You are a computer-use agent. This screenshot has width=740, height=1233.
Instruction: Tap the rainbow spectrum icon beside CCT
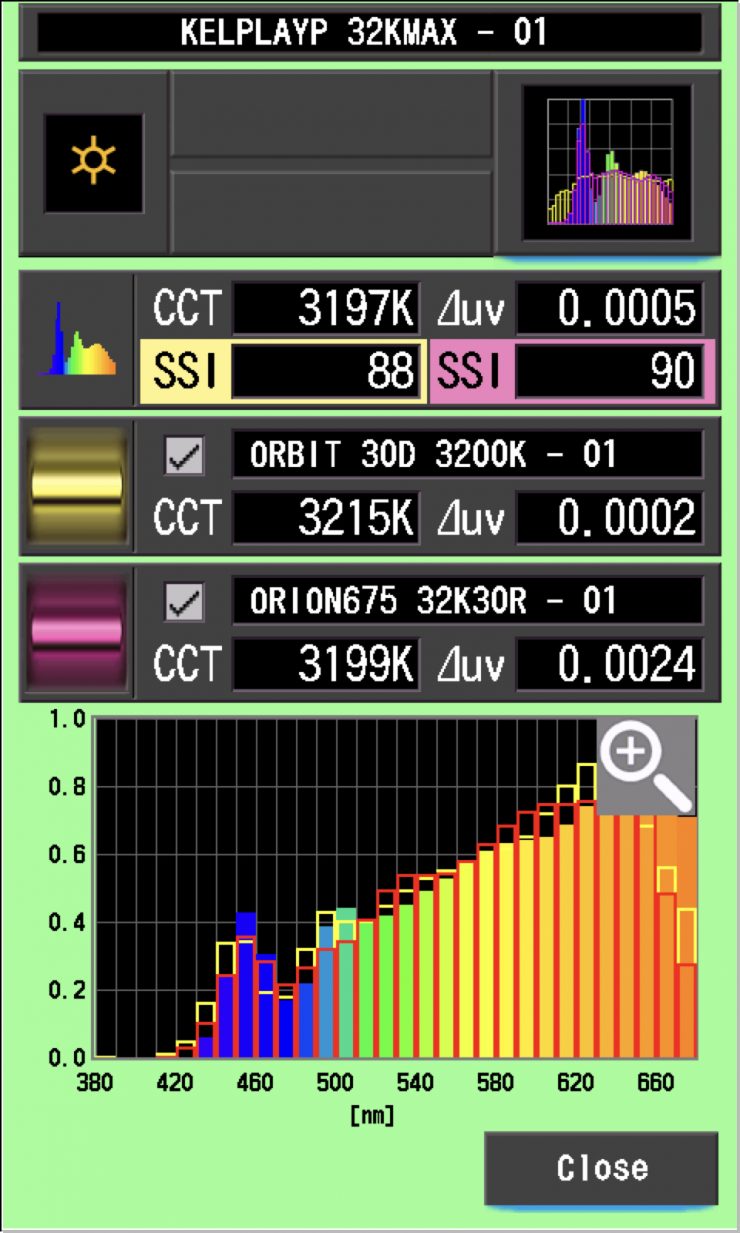(x=77, y=340)
